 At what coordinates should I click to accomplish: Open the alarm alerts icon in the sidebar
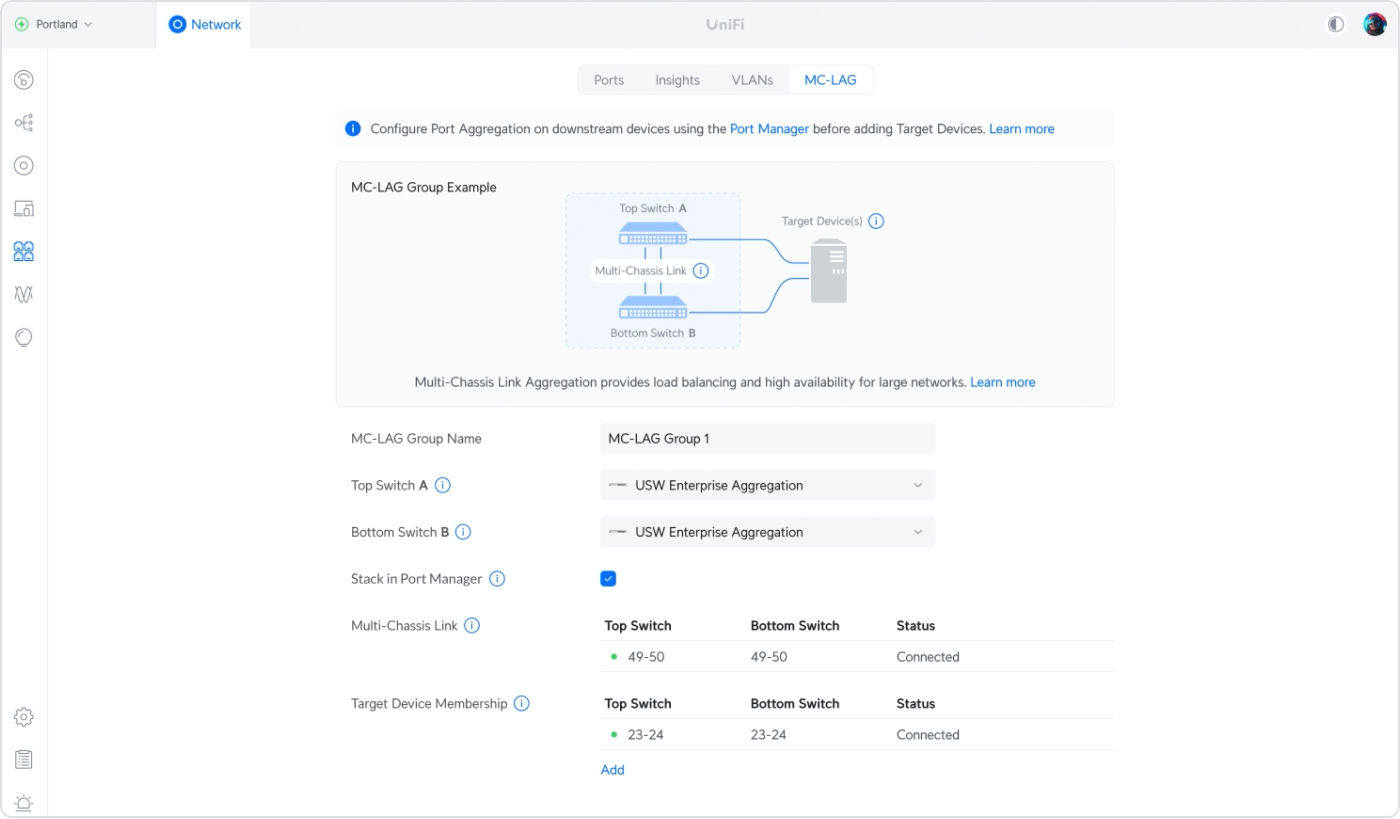pyautogui.click(x=24, y=803)
